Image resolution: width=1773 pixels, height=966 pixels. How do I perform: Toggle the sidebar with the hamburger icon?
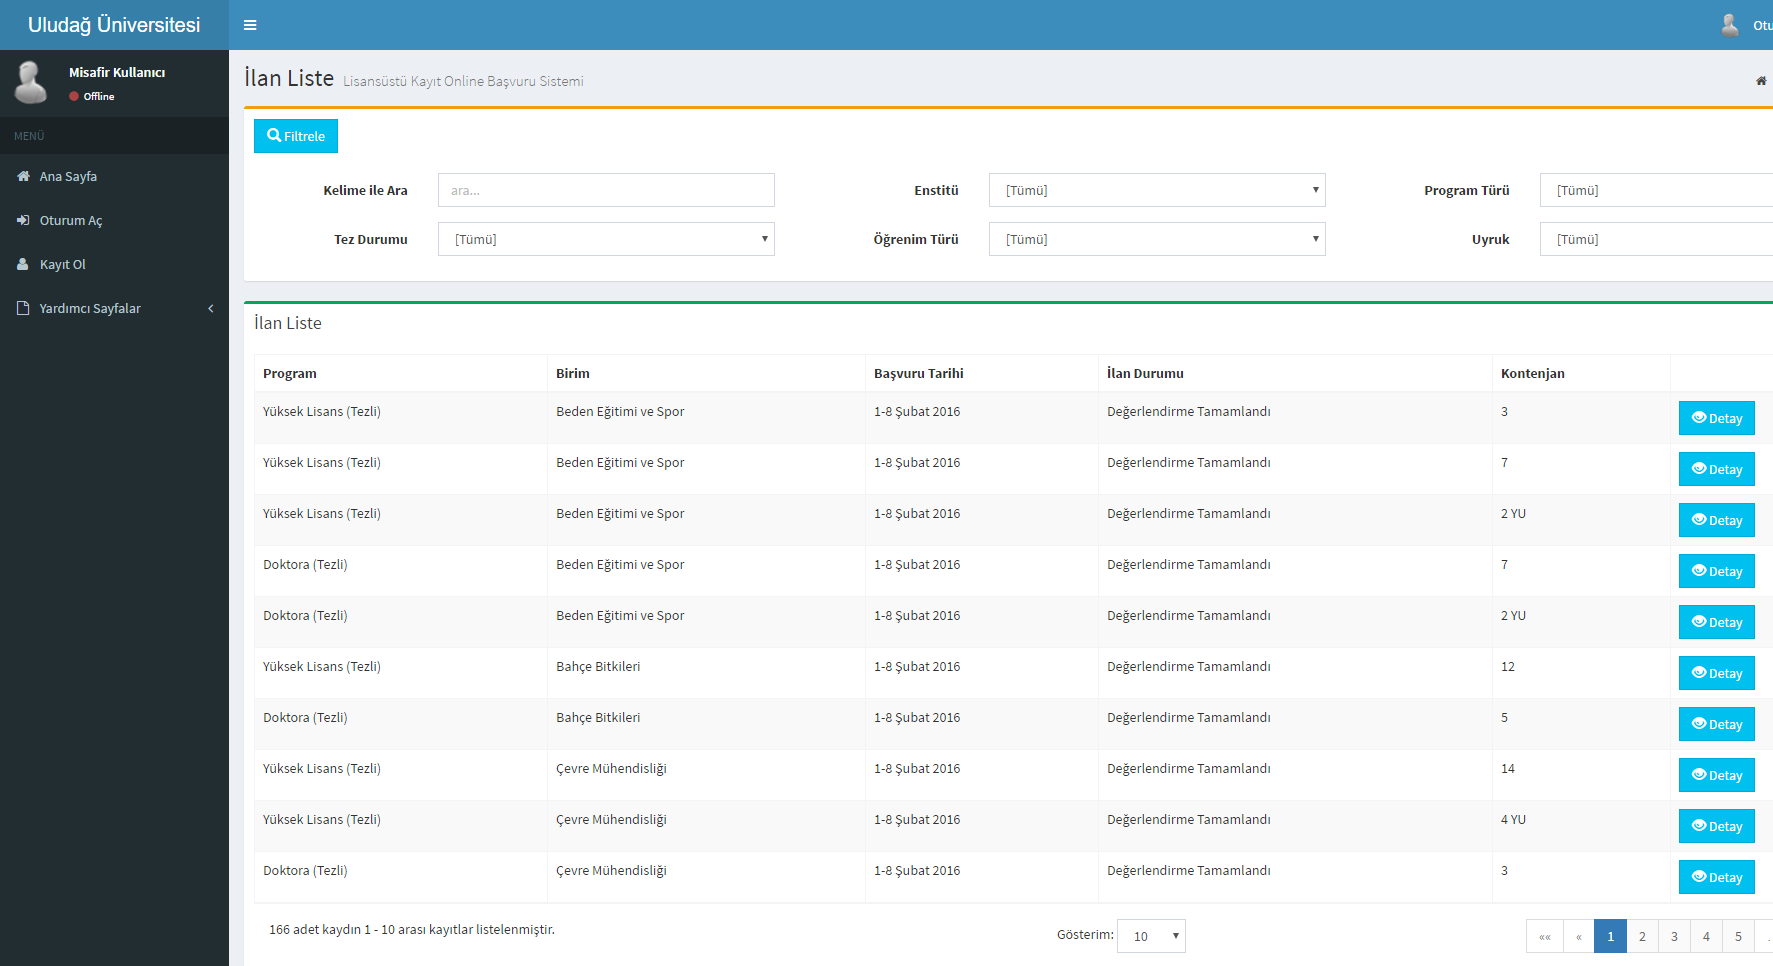tap(250, 25)
